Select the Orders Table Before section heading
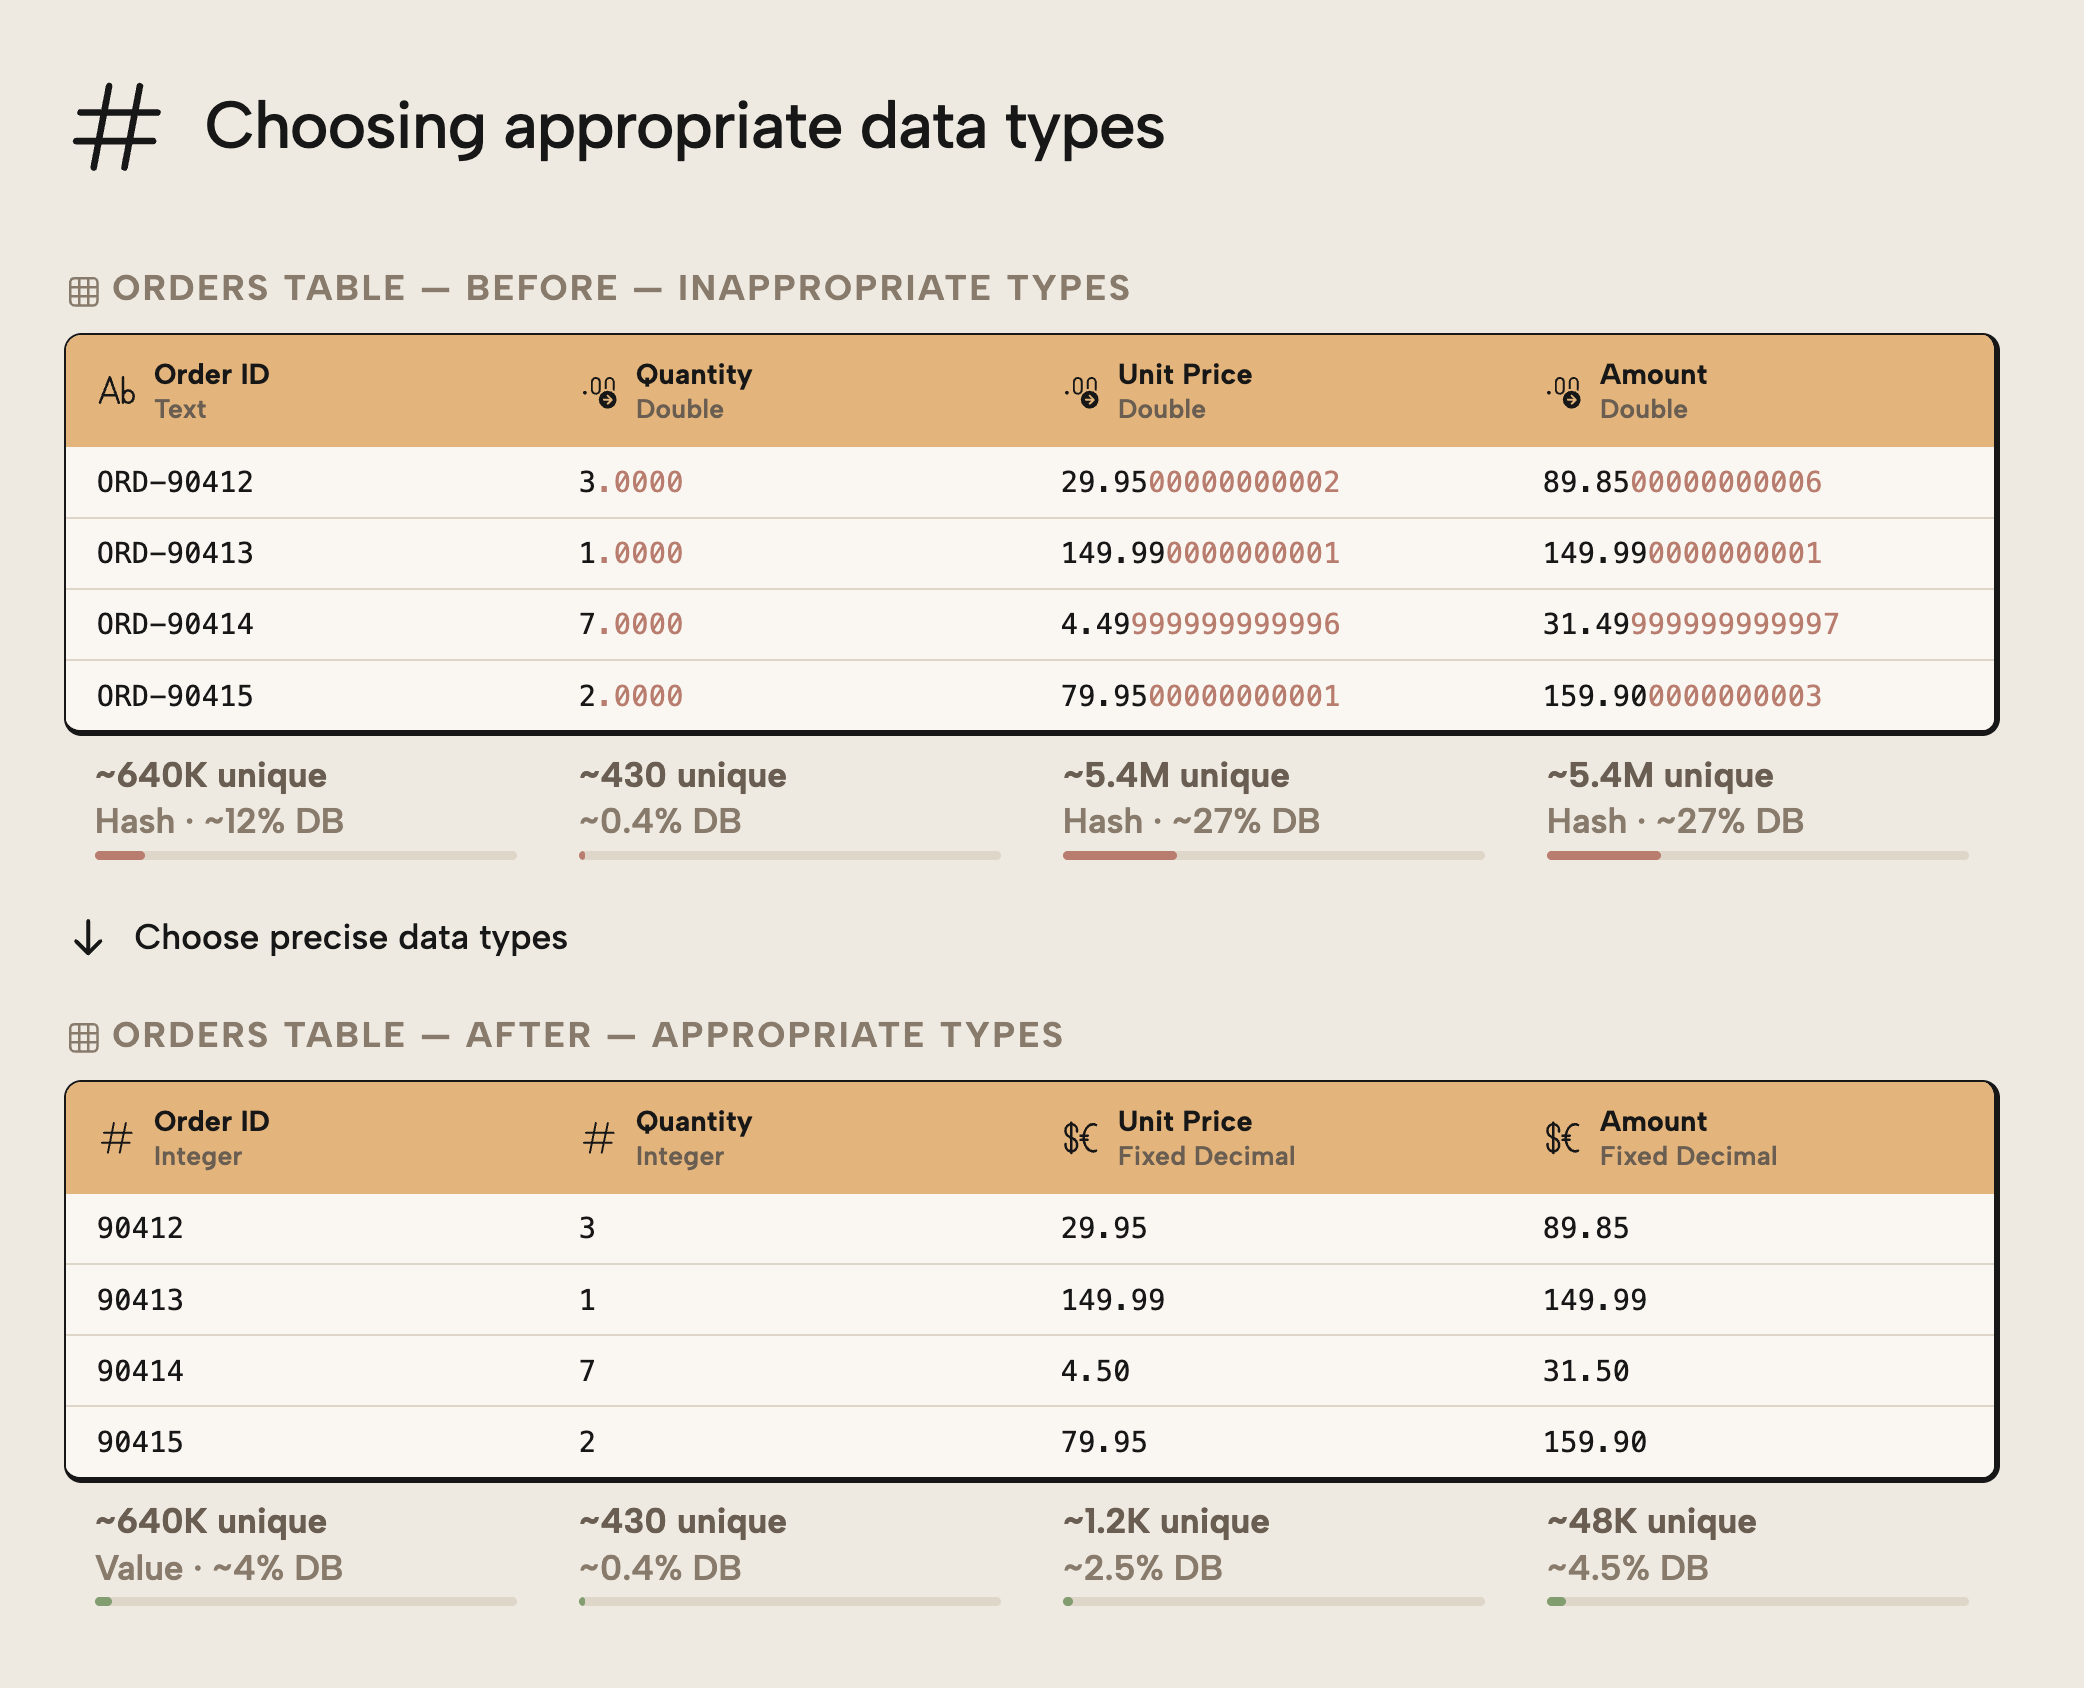Viewport: 2084px width, 1688px height. 621,288
